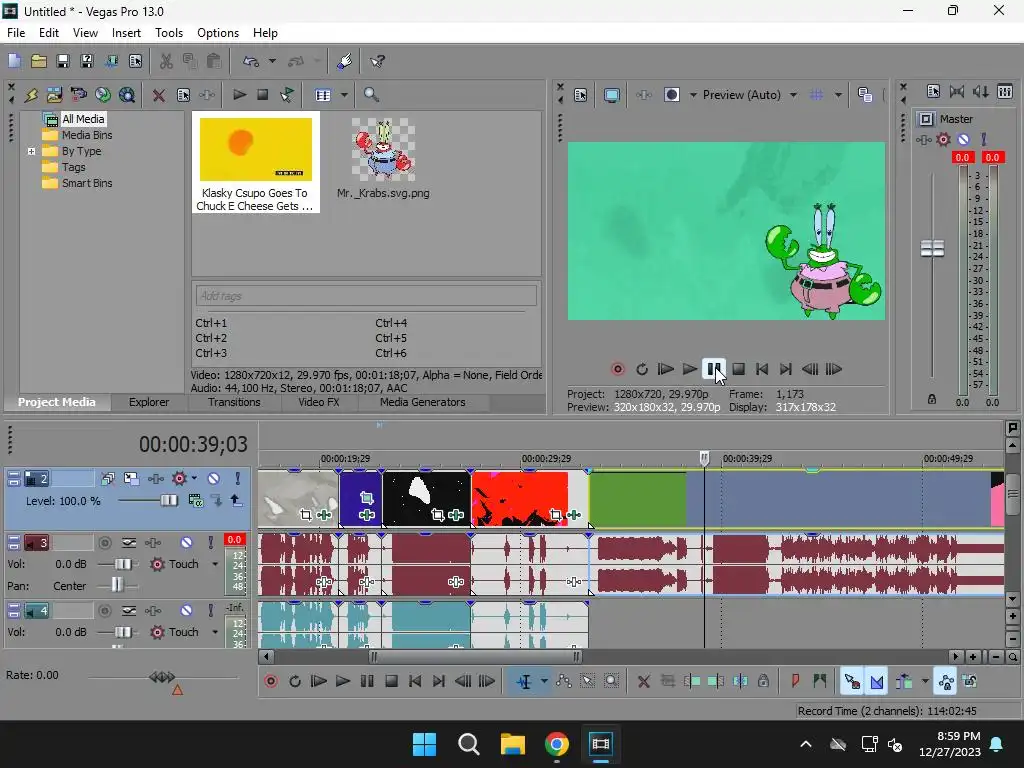The height and width of the screenshot is (768, 1024).
Task: Select the Smart Bins folder
Action: (87, 184)
